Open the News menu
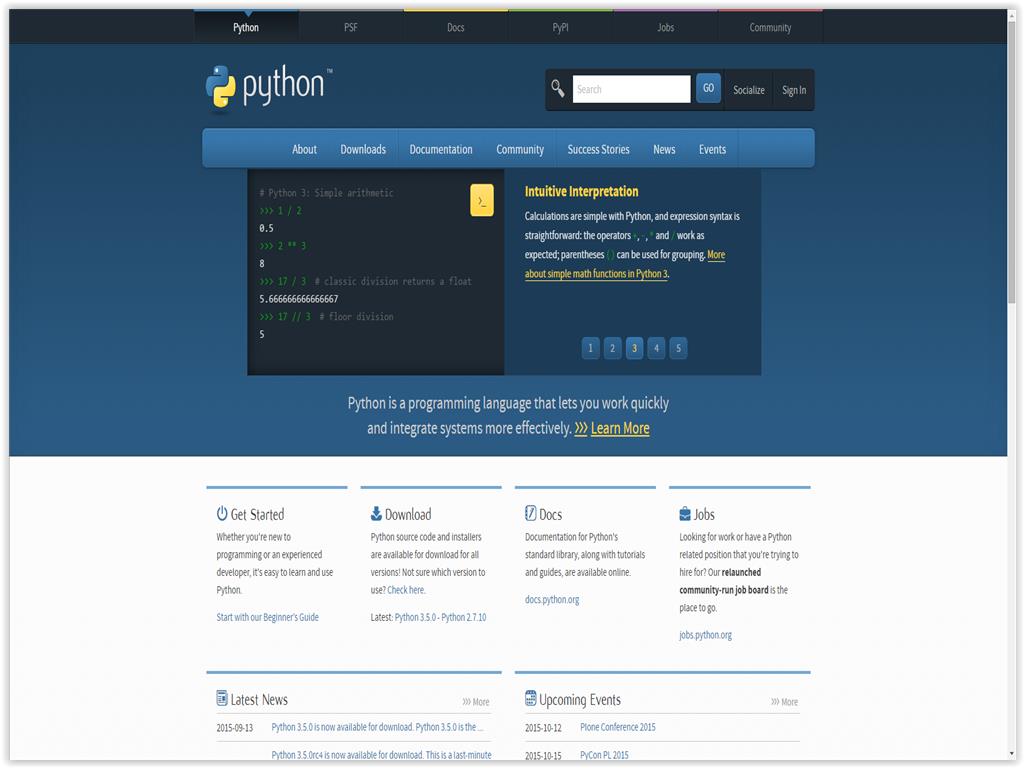The width and height of the screenshot is (1024, 768). (664, 150)
